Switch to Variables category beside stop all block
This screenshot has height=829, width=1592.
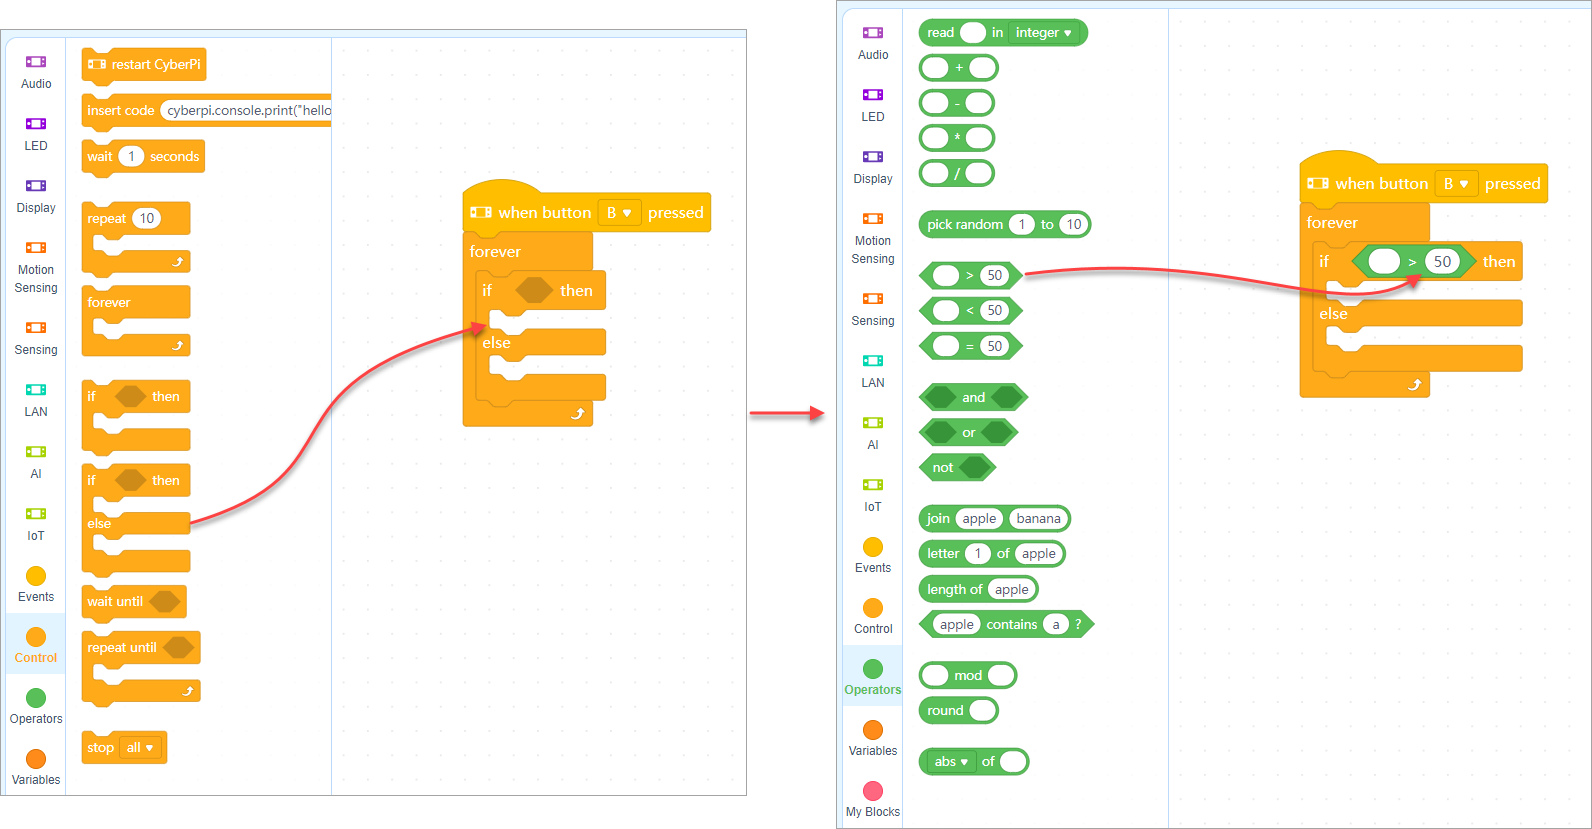point(36,767)
